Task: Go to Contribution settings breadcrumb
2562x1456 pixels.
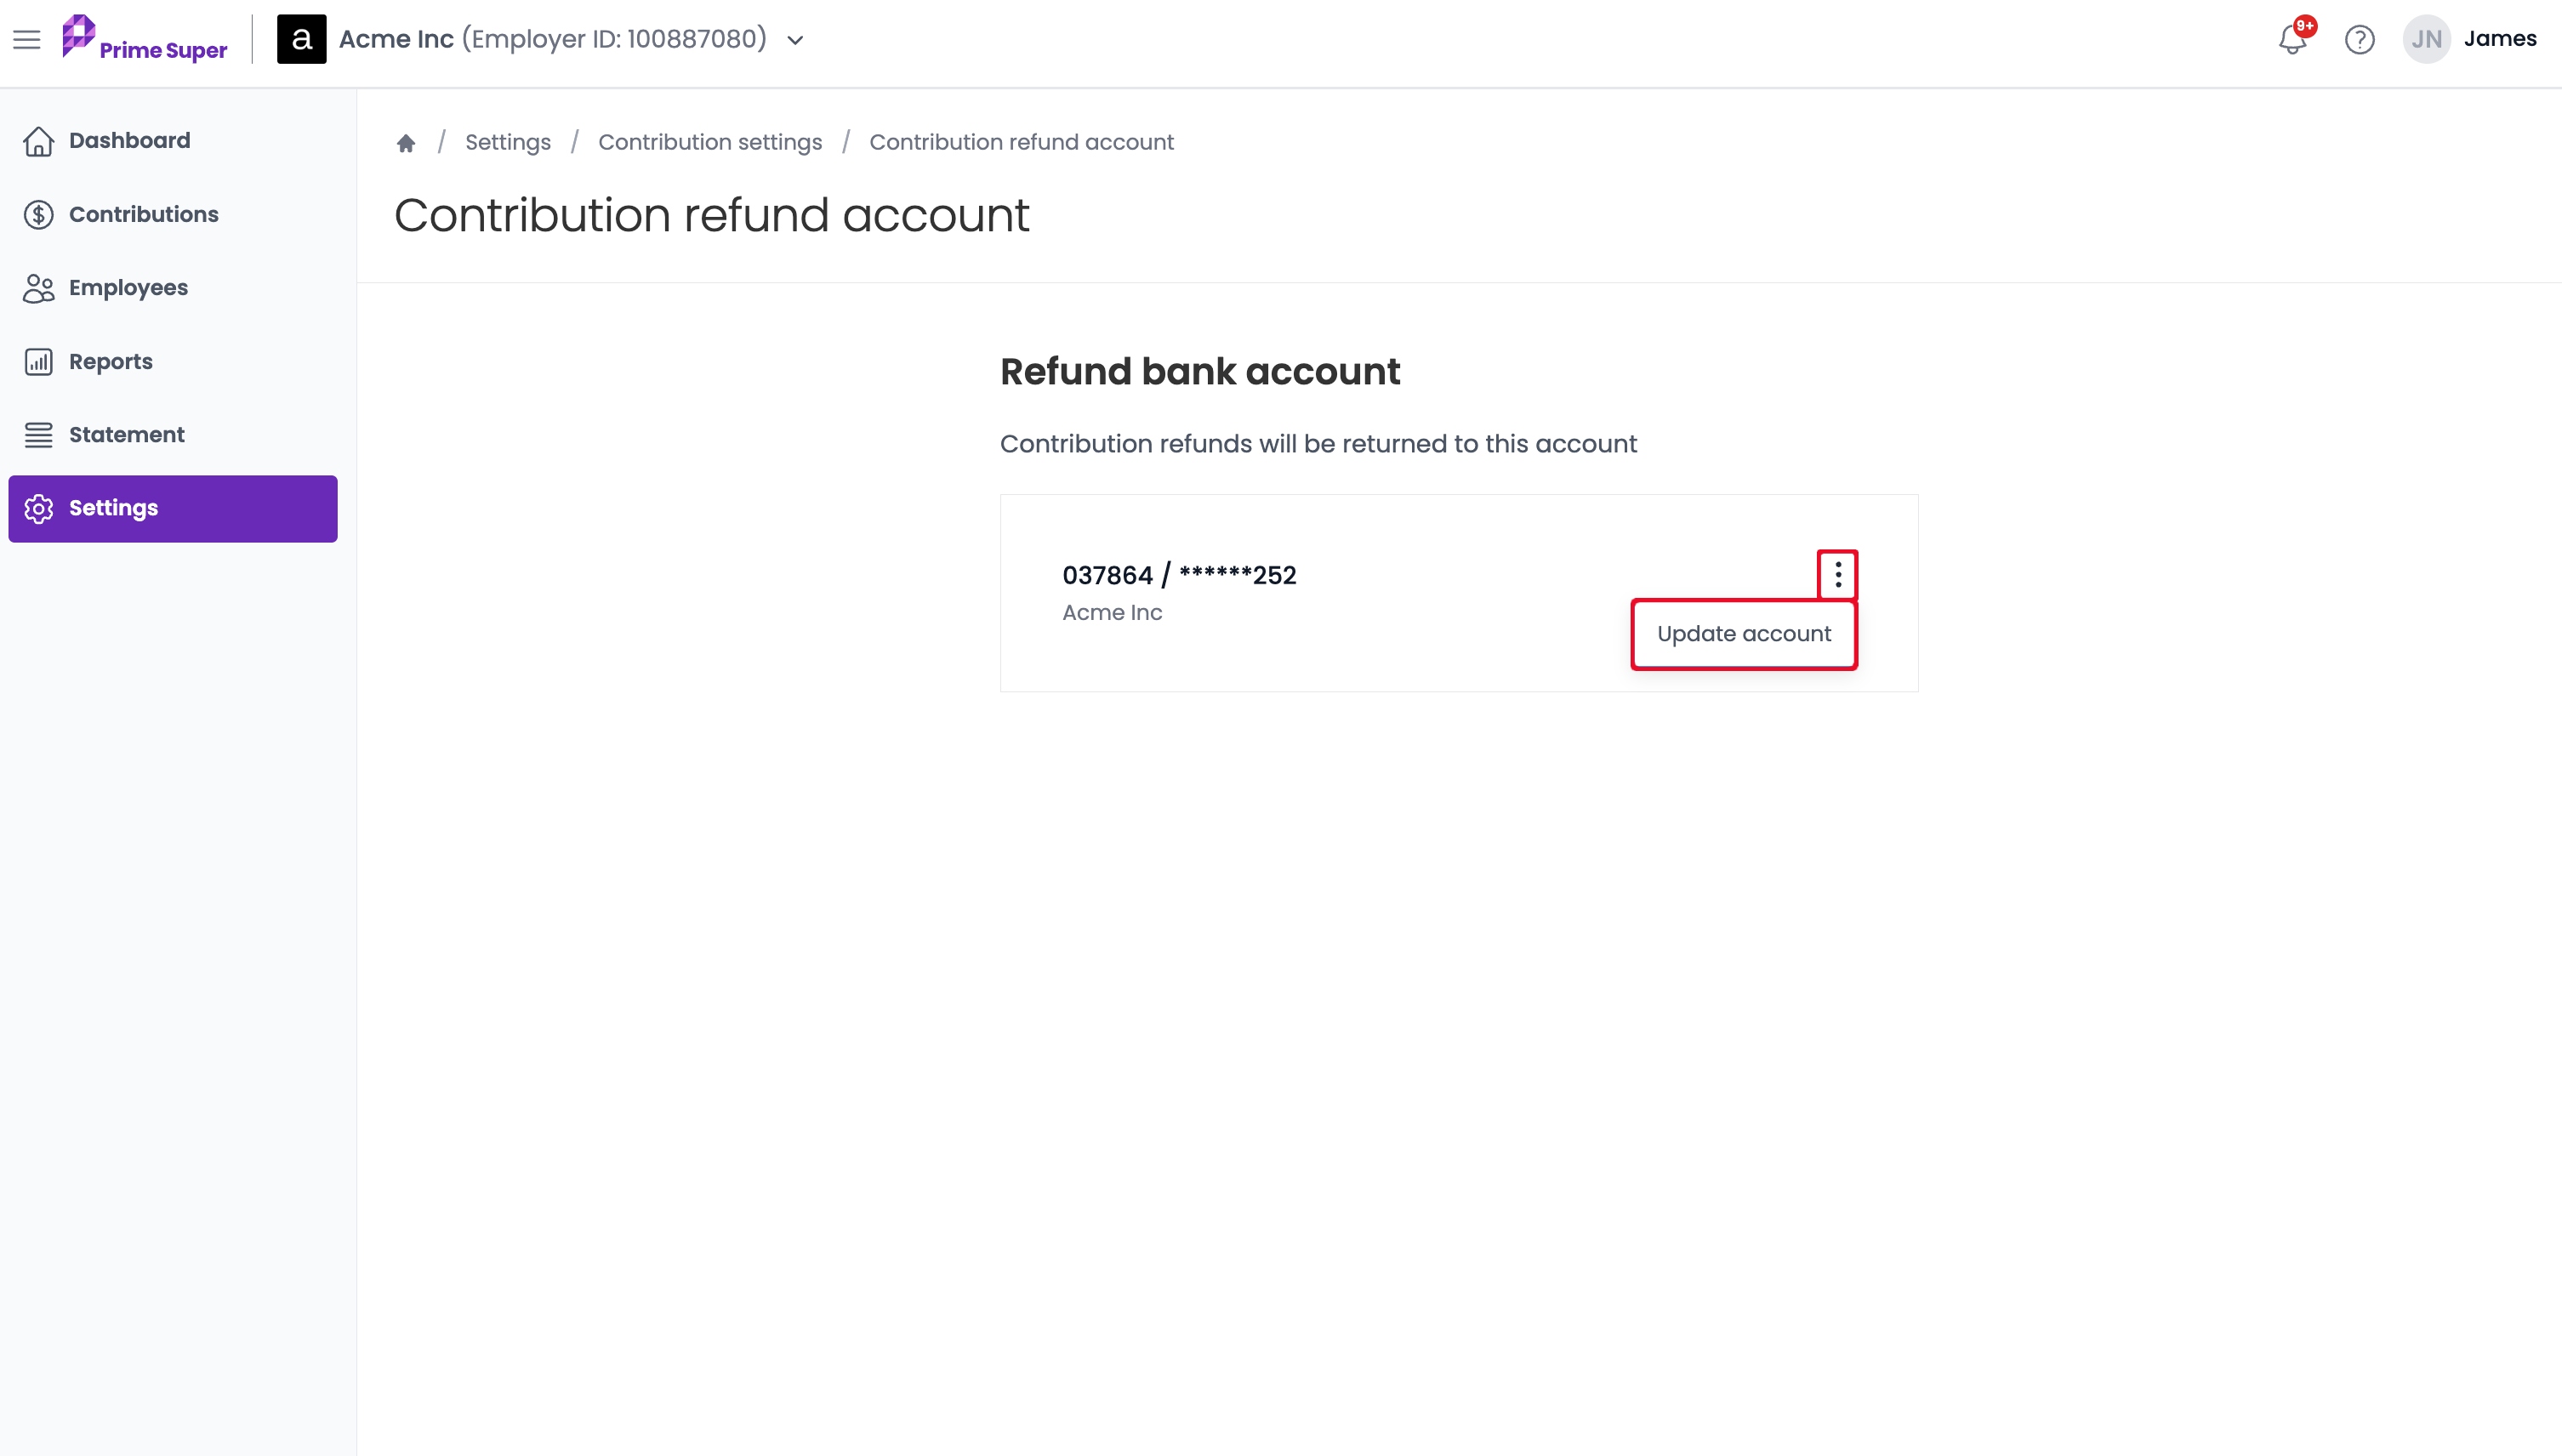Action: click(x=710, y=142)
